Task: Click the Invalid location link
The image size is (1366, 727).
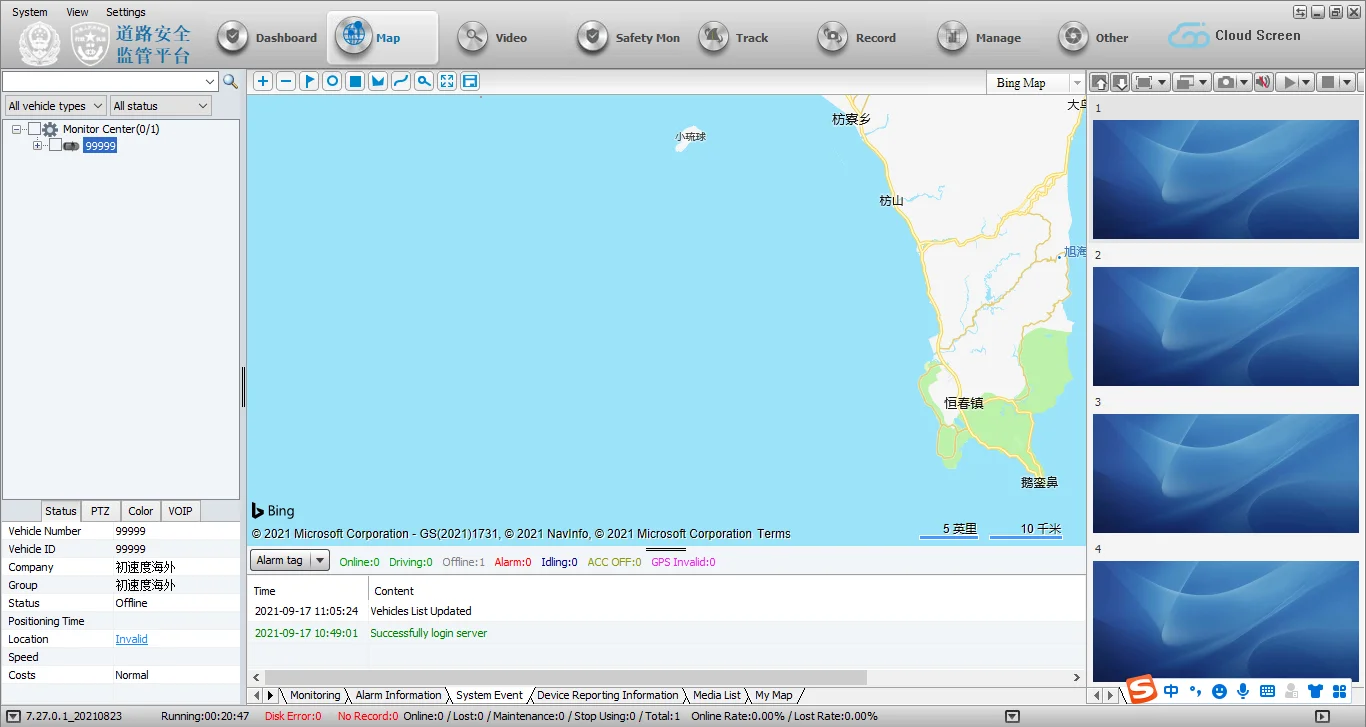Action: [x=131, y=640]
